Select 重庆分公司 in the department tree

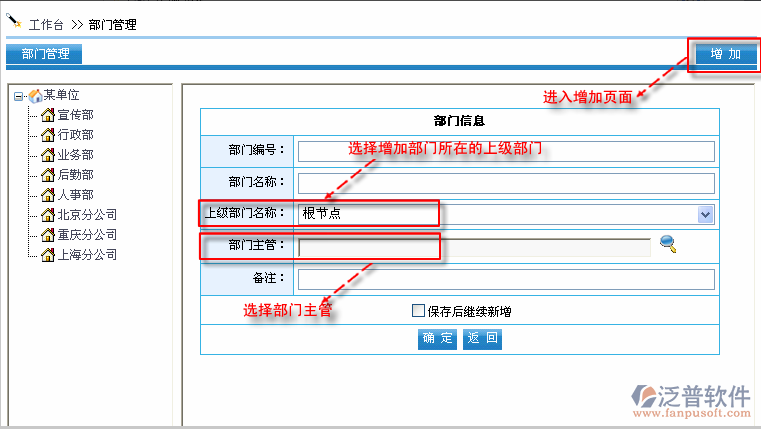click(87, 234)
